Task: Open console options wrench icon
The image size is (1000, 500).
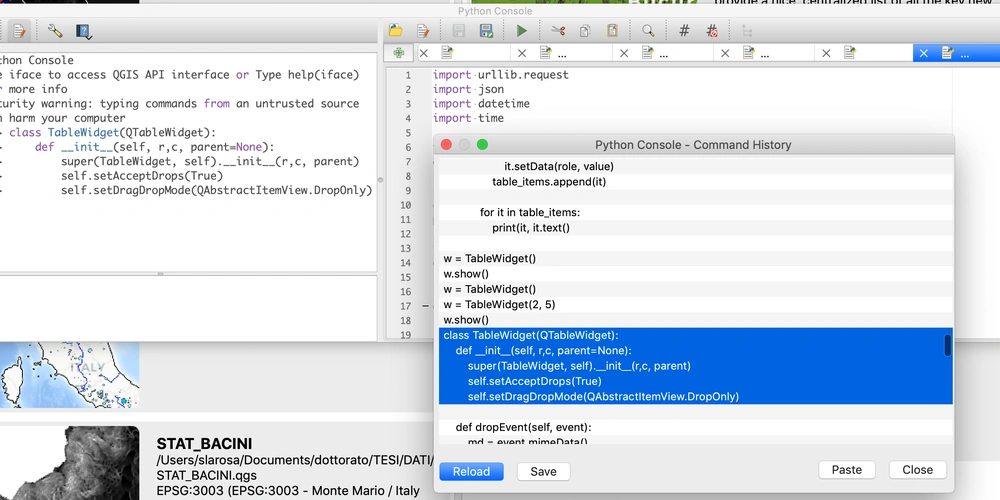Action: pos(55,31)
